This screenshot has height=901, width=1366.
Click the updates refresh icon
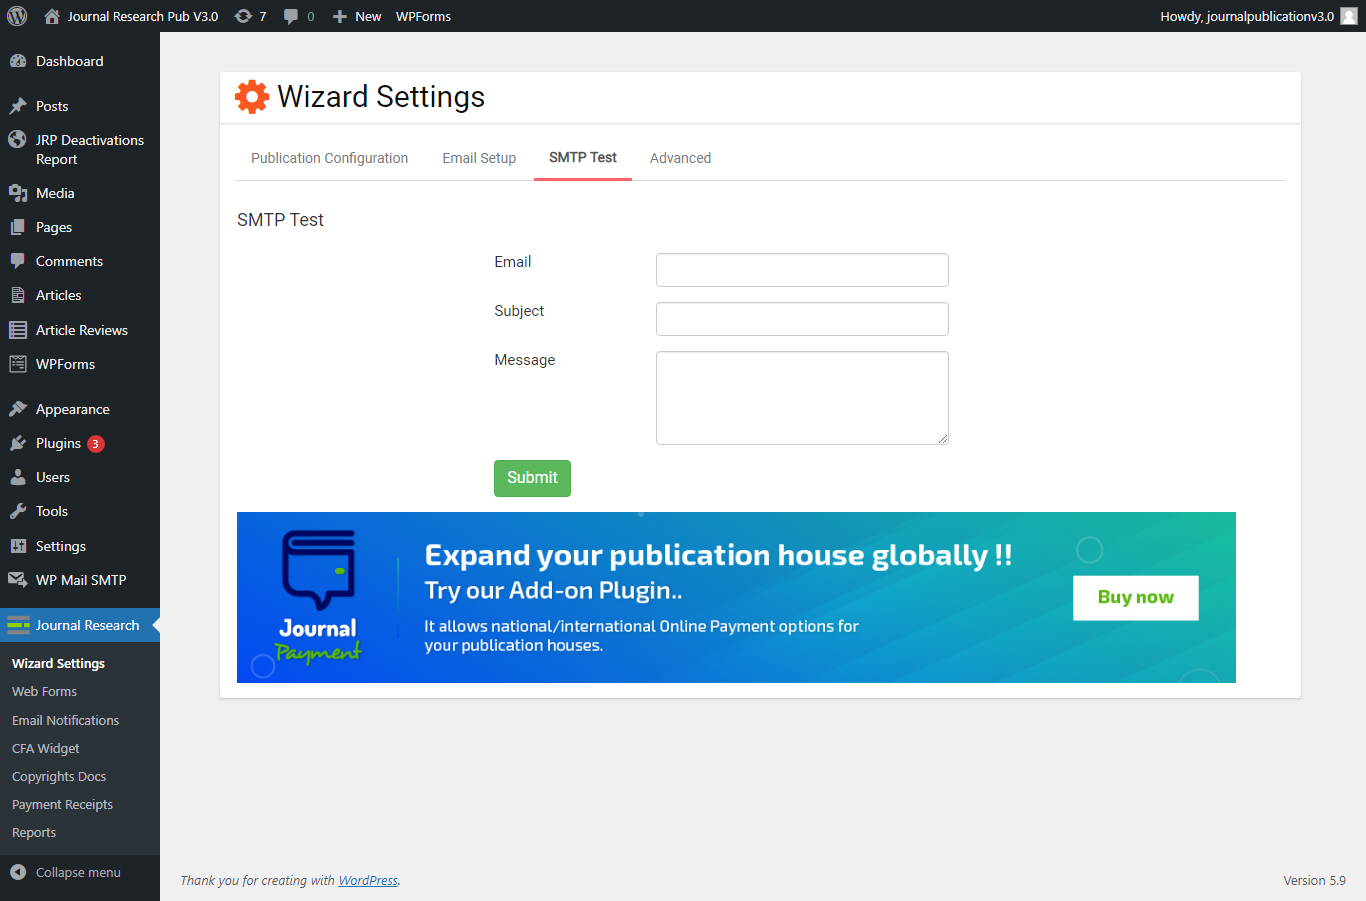243,16
